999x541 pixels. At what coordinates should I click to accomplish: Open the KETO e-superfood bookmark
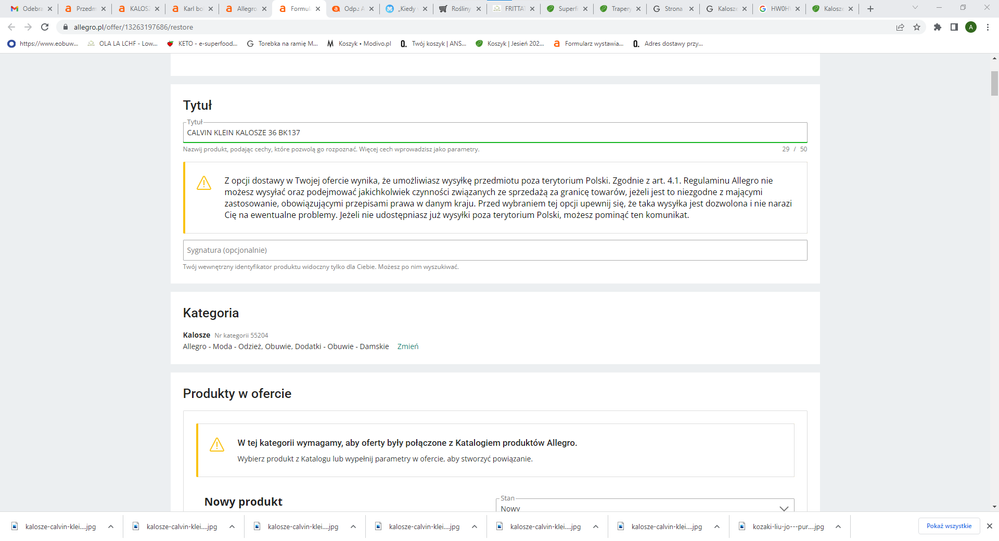(201, 43)
